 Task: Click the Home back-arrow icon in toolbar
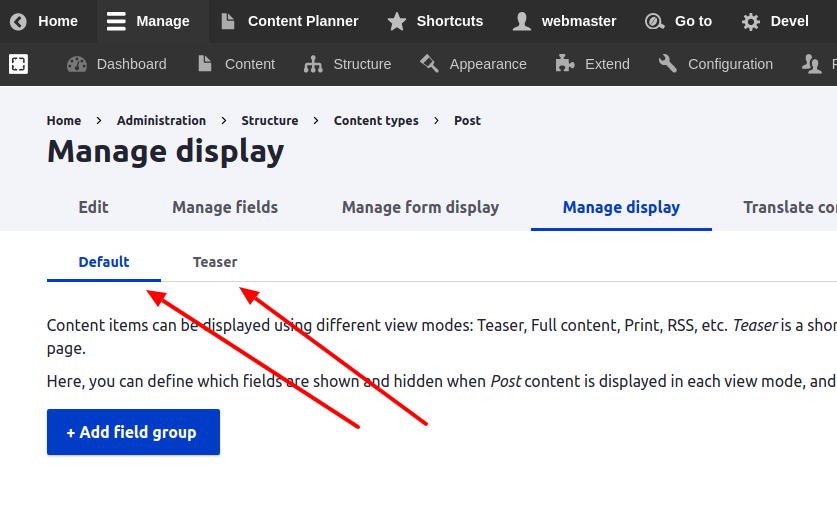[19, 21]
